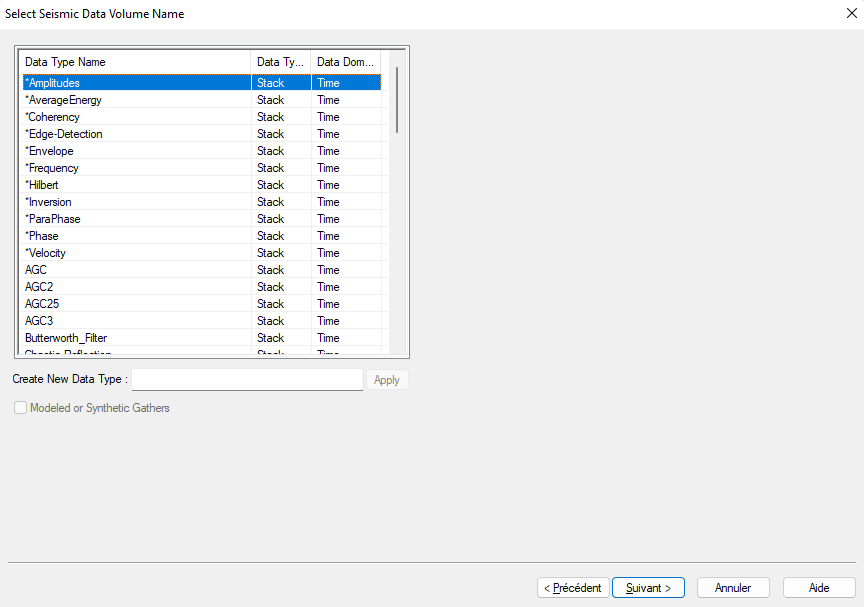Image resolution: width=864 pixels, height=607 pixels.
Task: Cancel the dialog with Annuler
Action: [732, 588]
